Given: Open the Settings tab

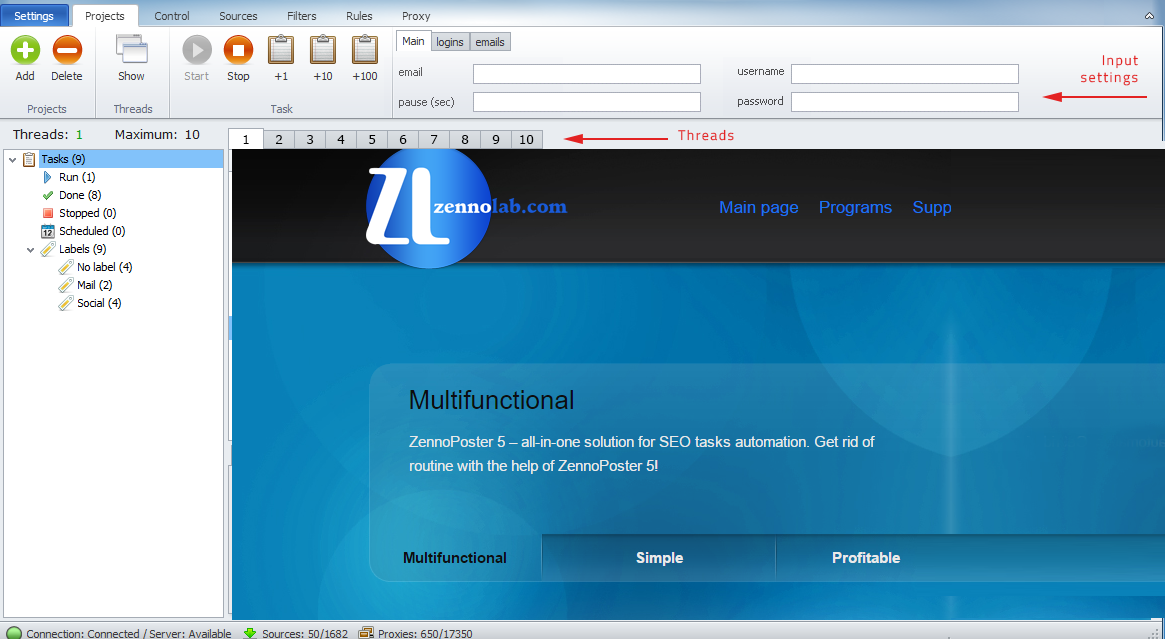Looking at the screenshot, I should [x=34, y=16].
